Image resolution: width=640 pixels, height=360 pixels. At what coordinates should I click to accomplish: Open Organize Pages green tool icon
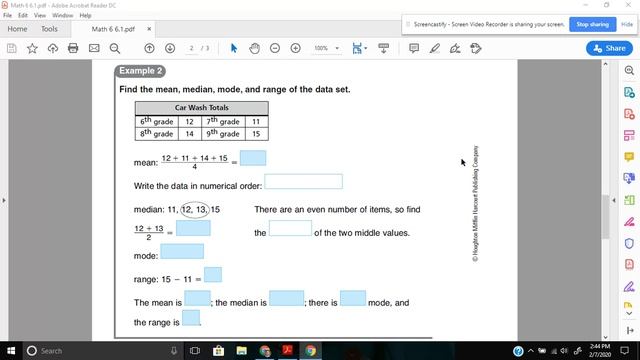629,200
